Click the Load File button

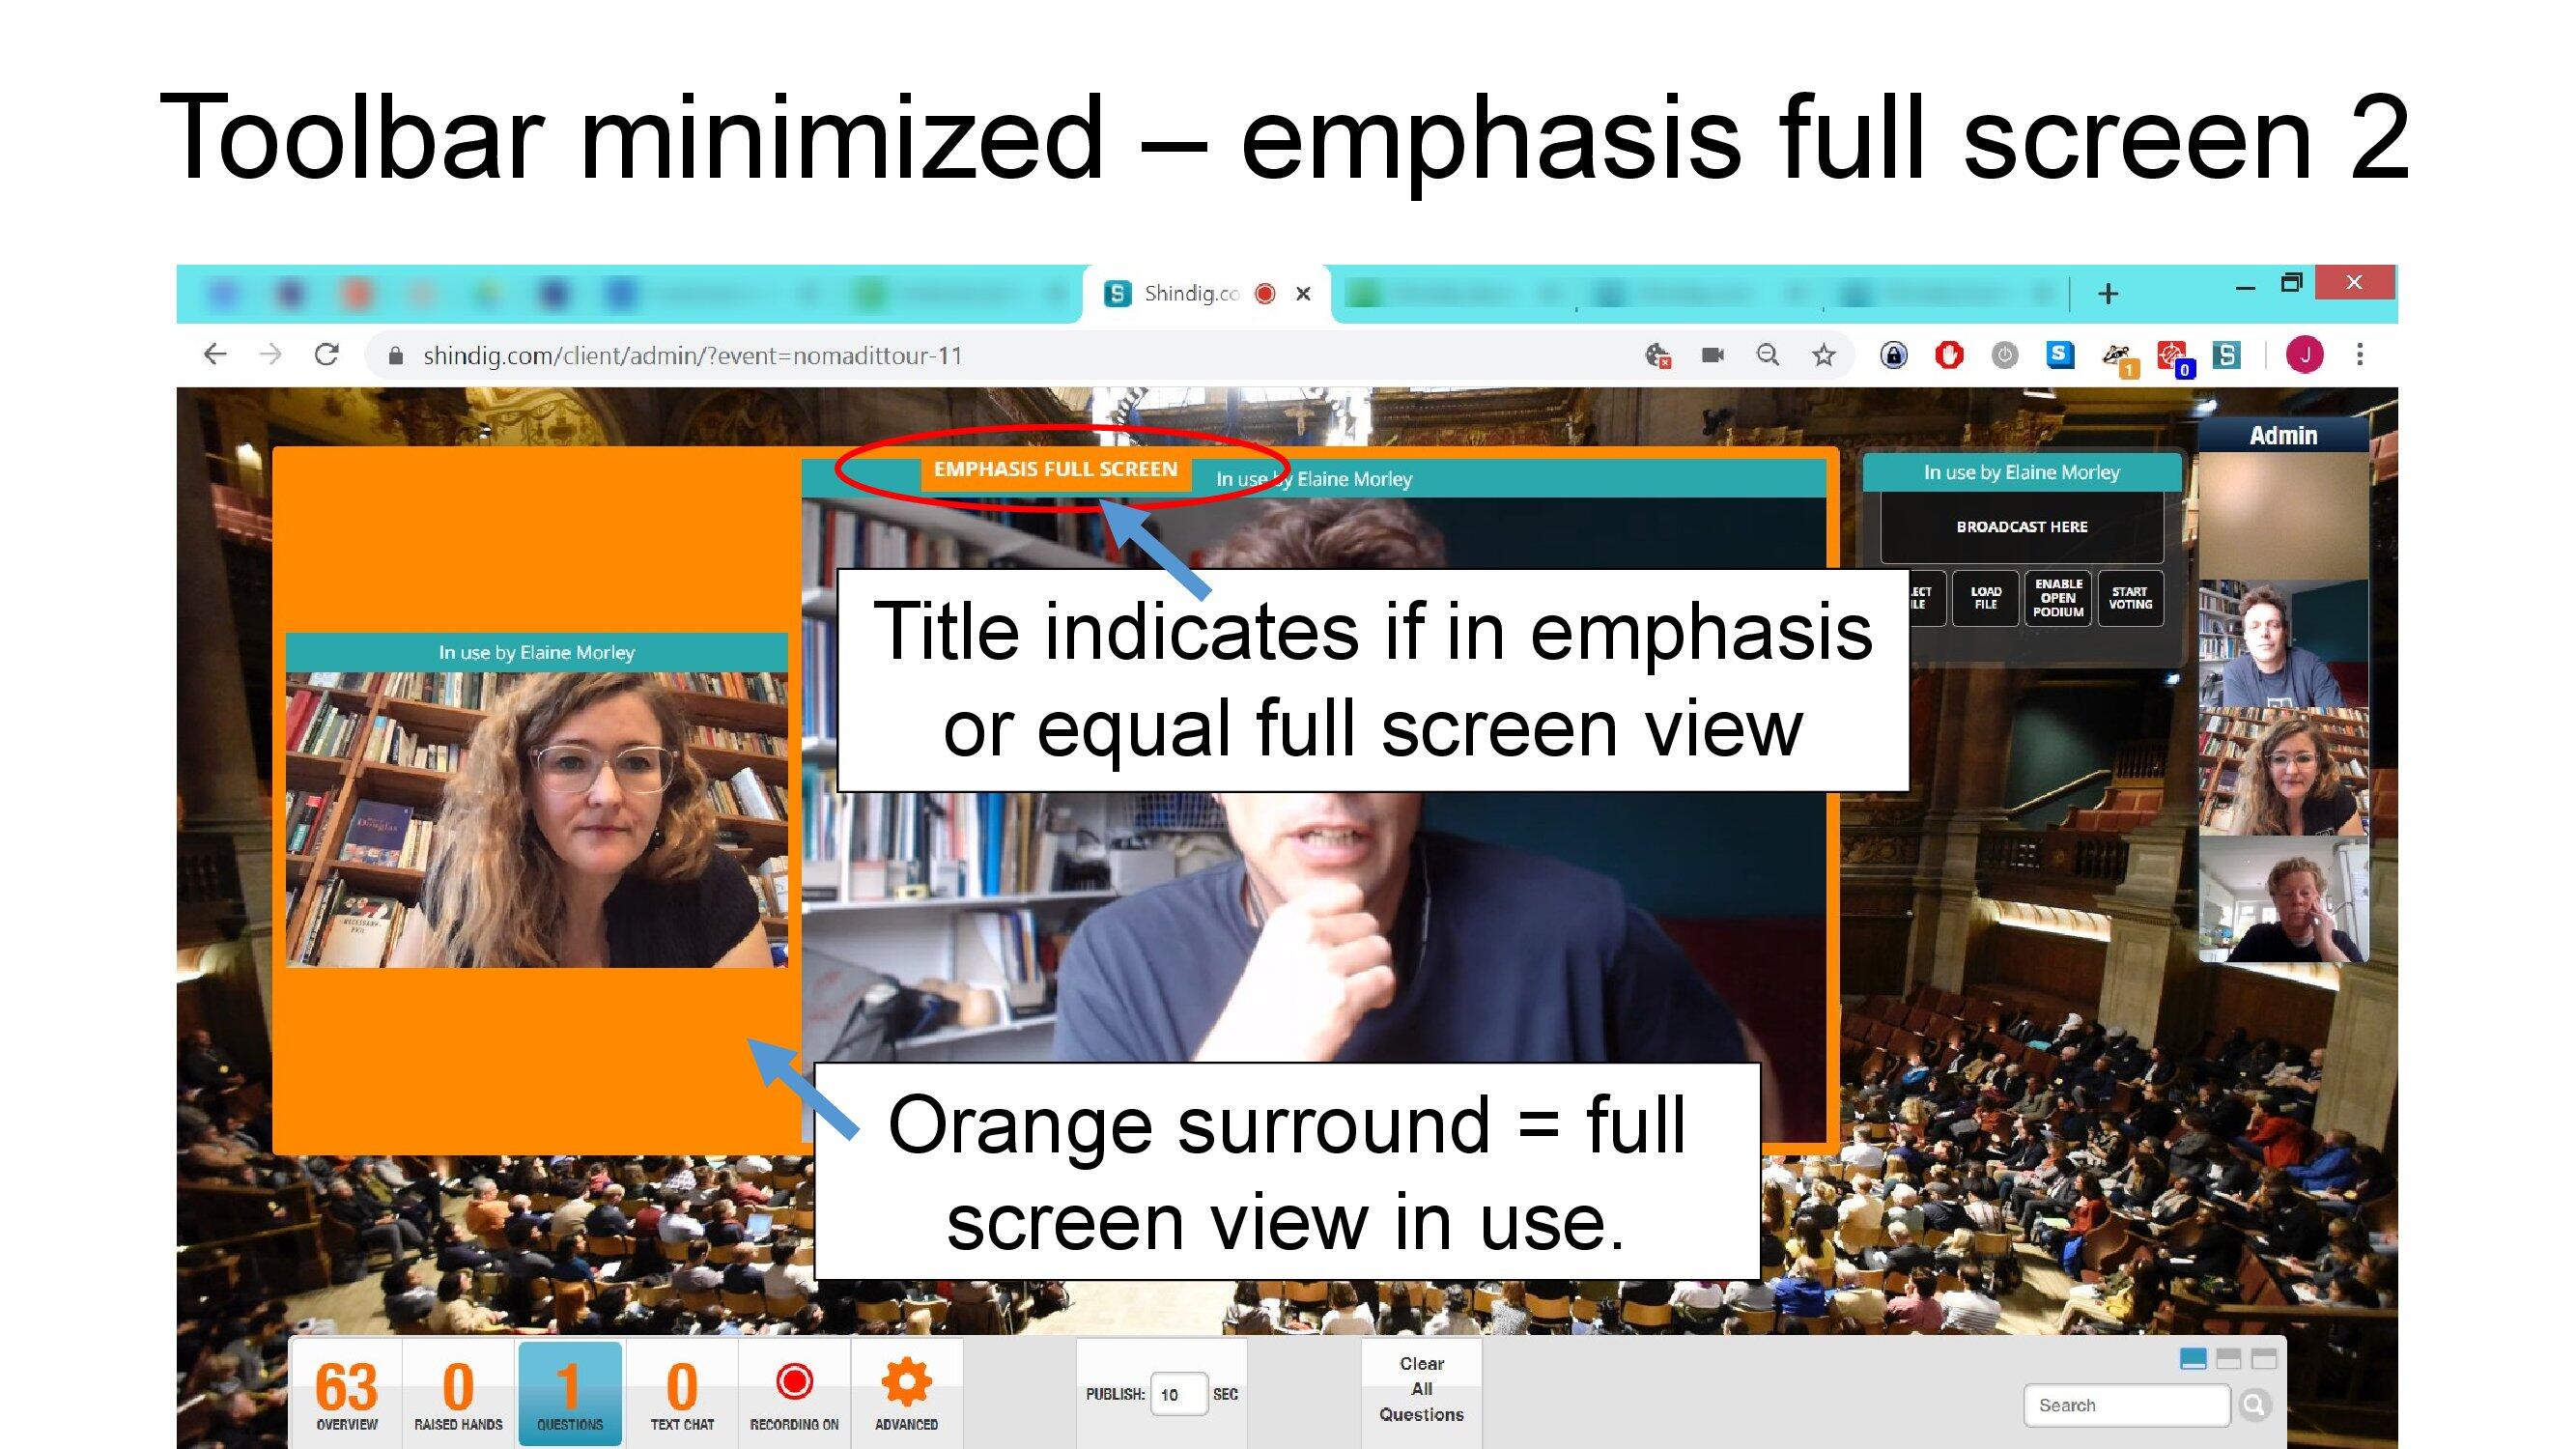(1985, 598)
